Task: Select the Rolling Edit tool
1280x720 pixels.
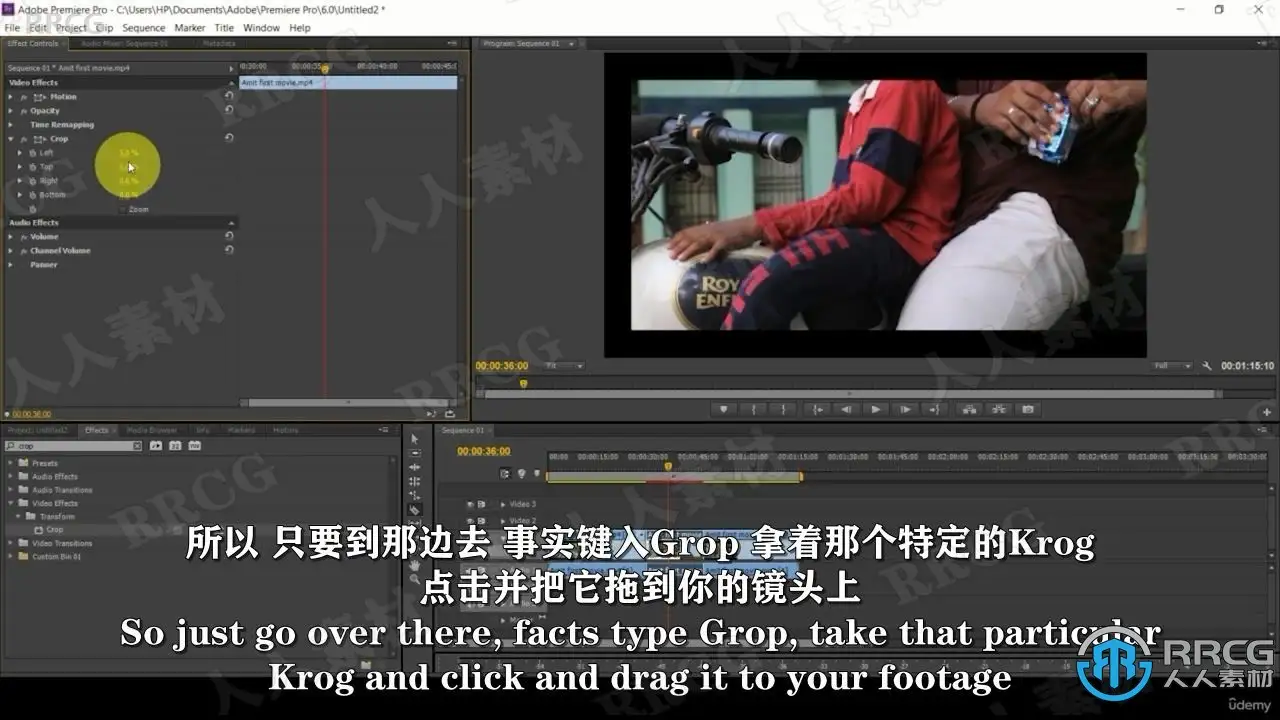Action: 415,481
